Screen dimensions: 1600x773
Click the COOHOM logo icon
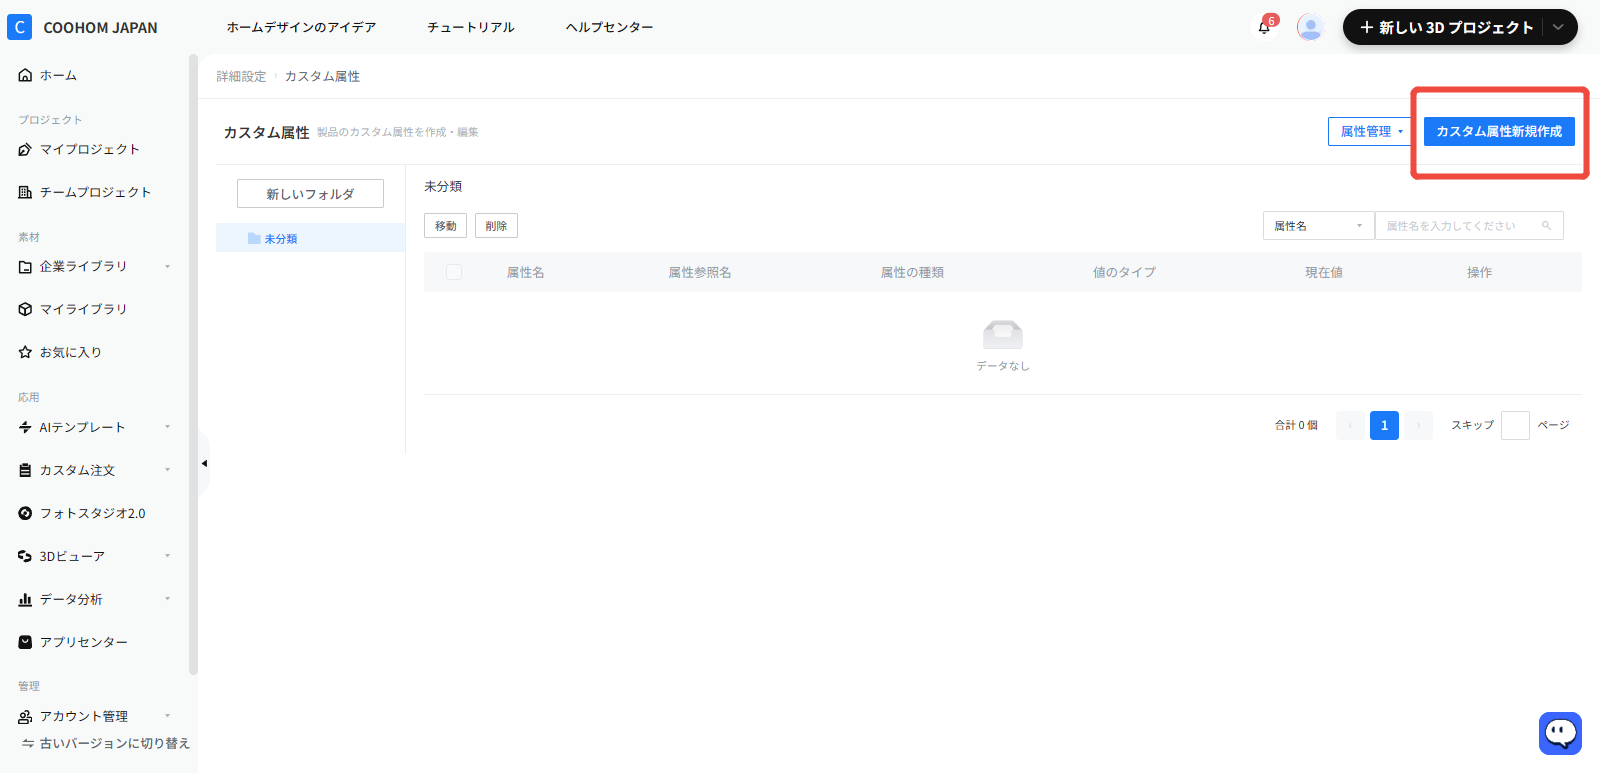click(19, 27)
